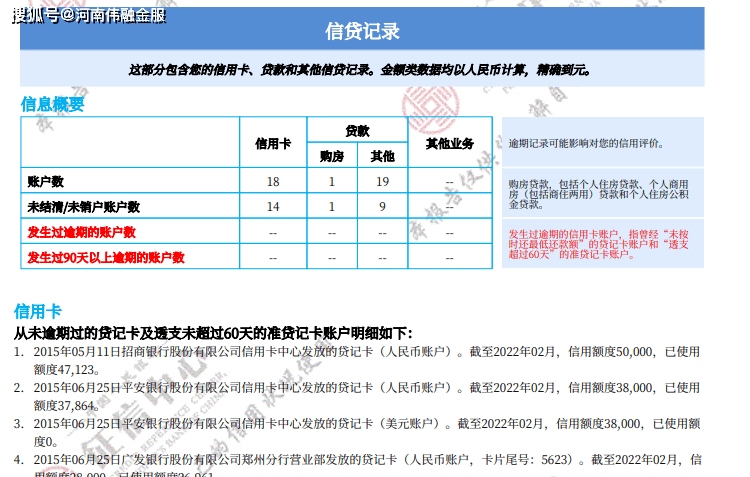Click the 购房贷款 definition note
The height and width of the screenshot is (477, 750).
(x=603, y=193)
